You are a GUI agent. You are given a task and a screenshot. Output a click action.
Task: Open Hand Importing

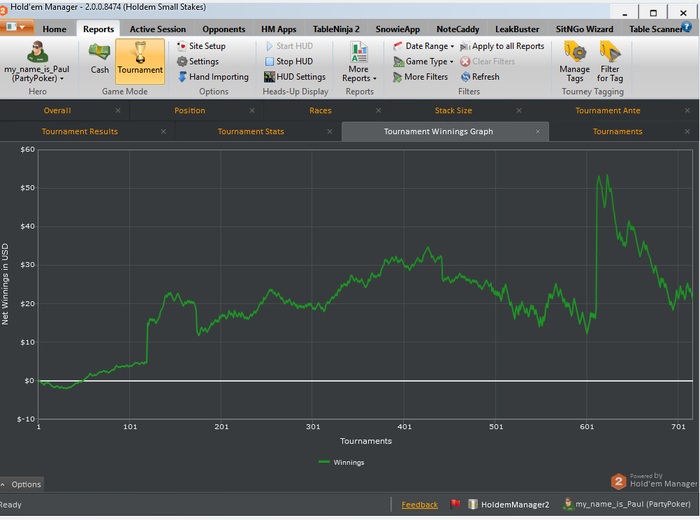point(213,77)
